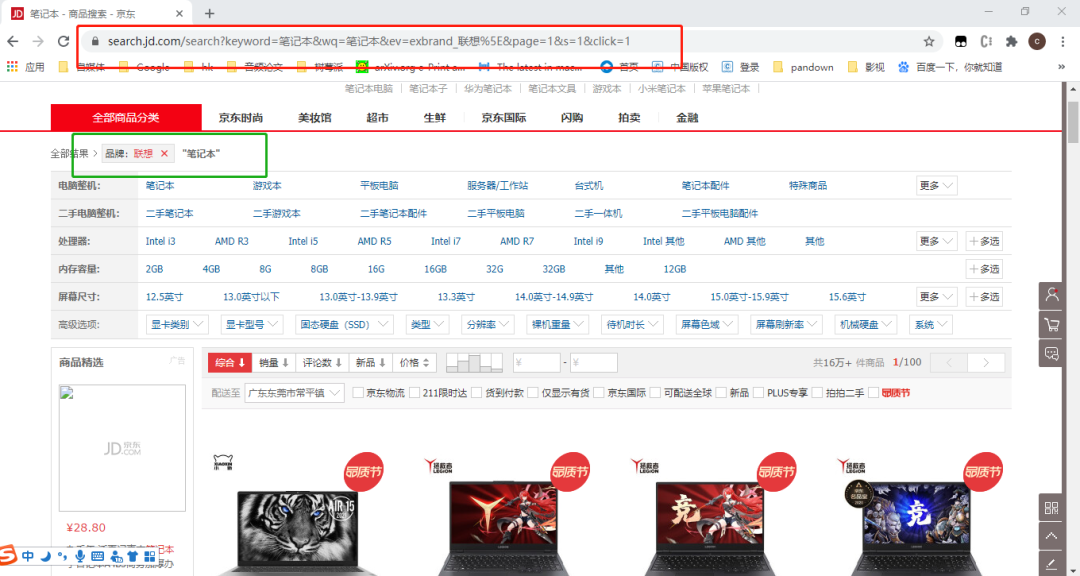Sort results by 销量
This screenshot has height=576, width=1080.
[x=273, y=362]
